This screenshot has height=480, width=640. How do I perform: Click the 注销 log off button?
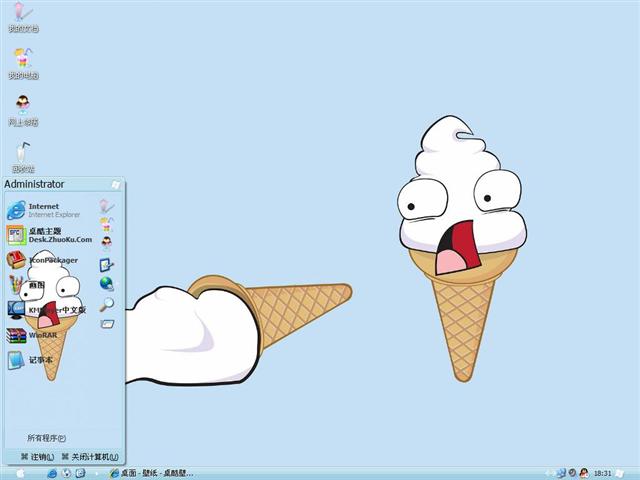(37, 457)
